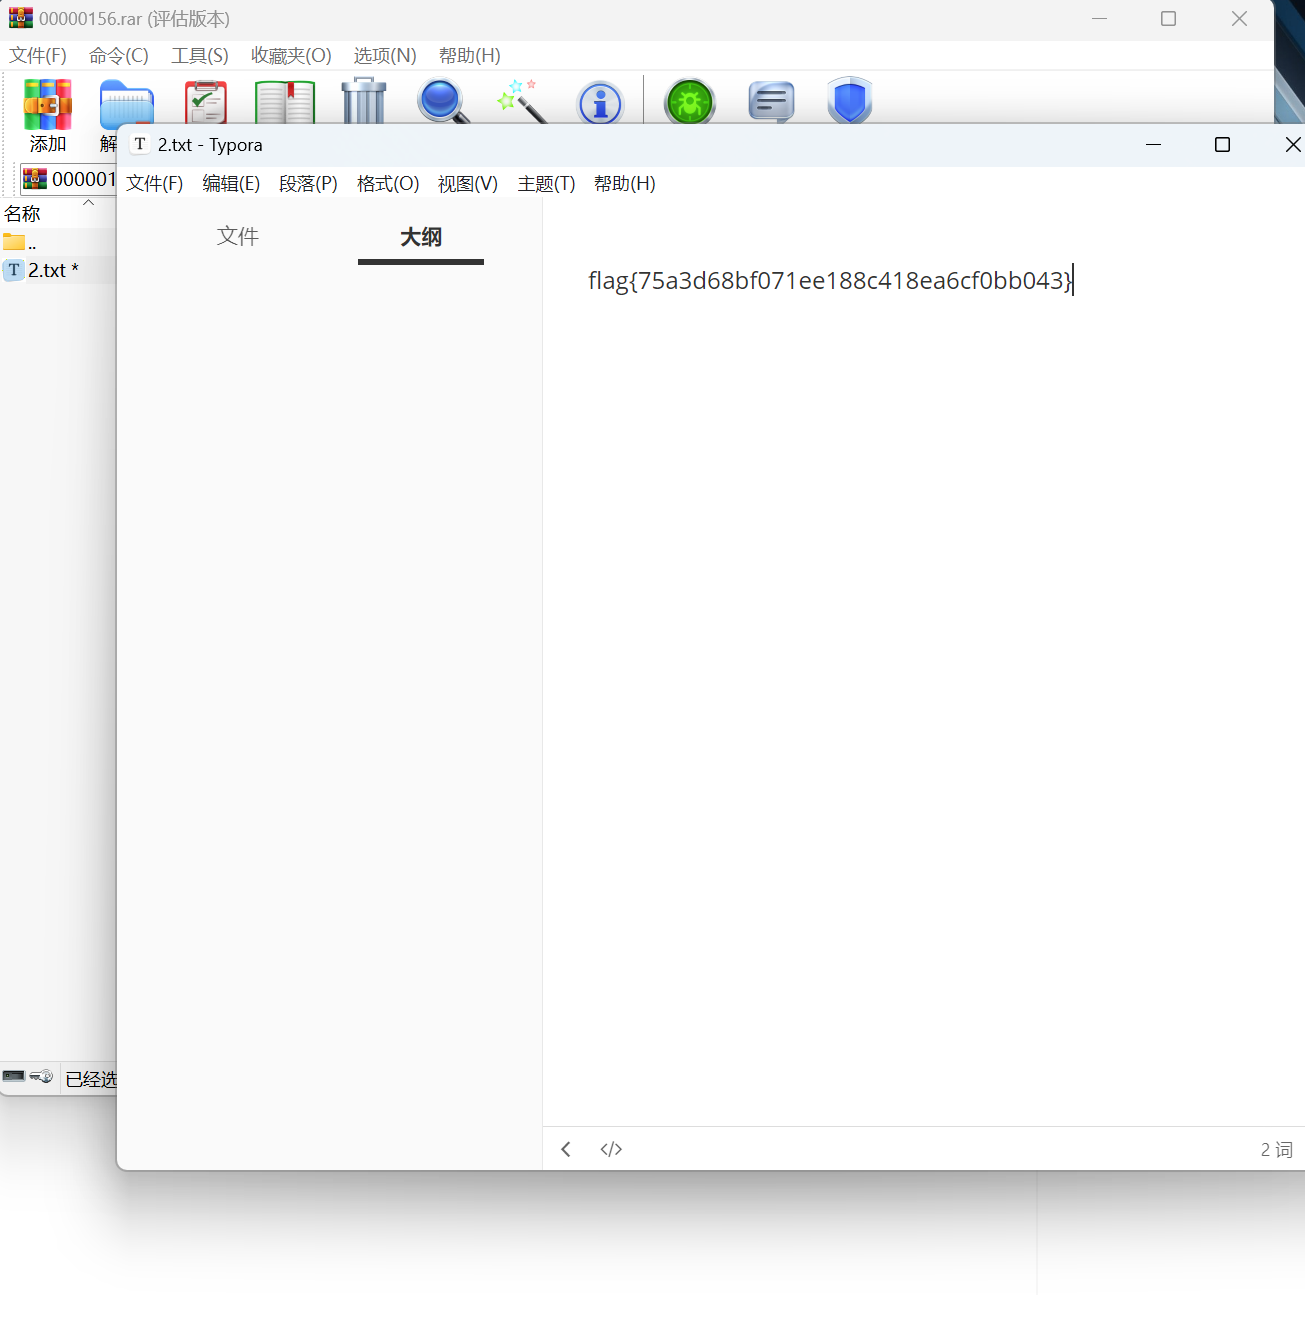Maximize the WinRAR window
1305x1326 pixels.
click(1168, 19)
